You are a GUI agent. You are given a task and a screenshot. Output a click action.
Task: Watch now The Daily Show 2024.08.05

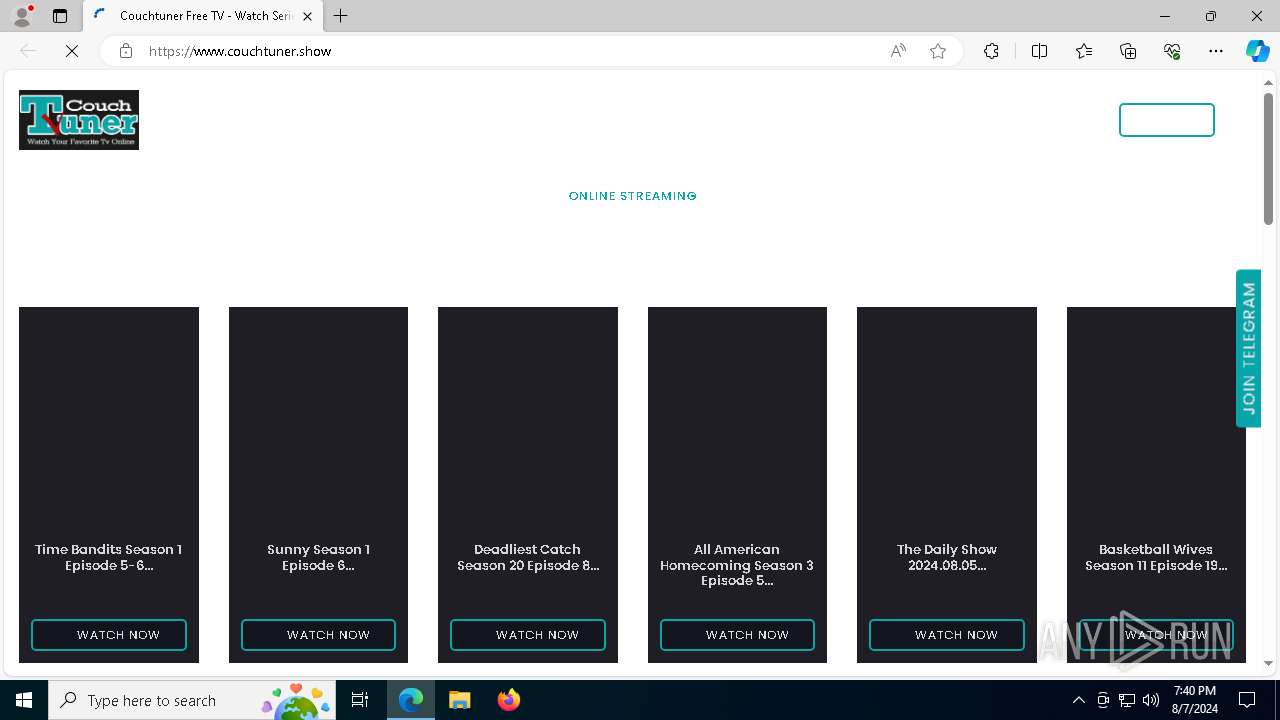947,635
